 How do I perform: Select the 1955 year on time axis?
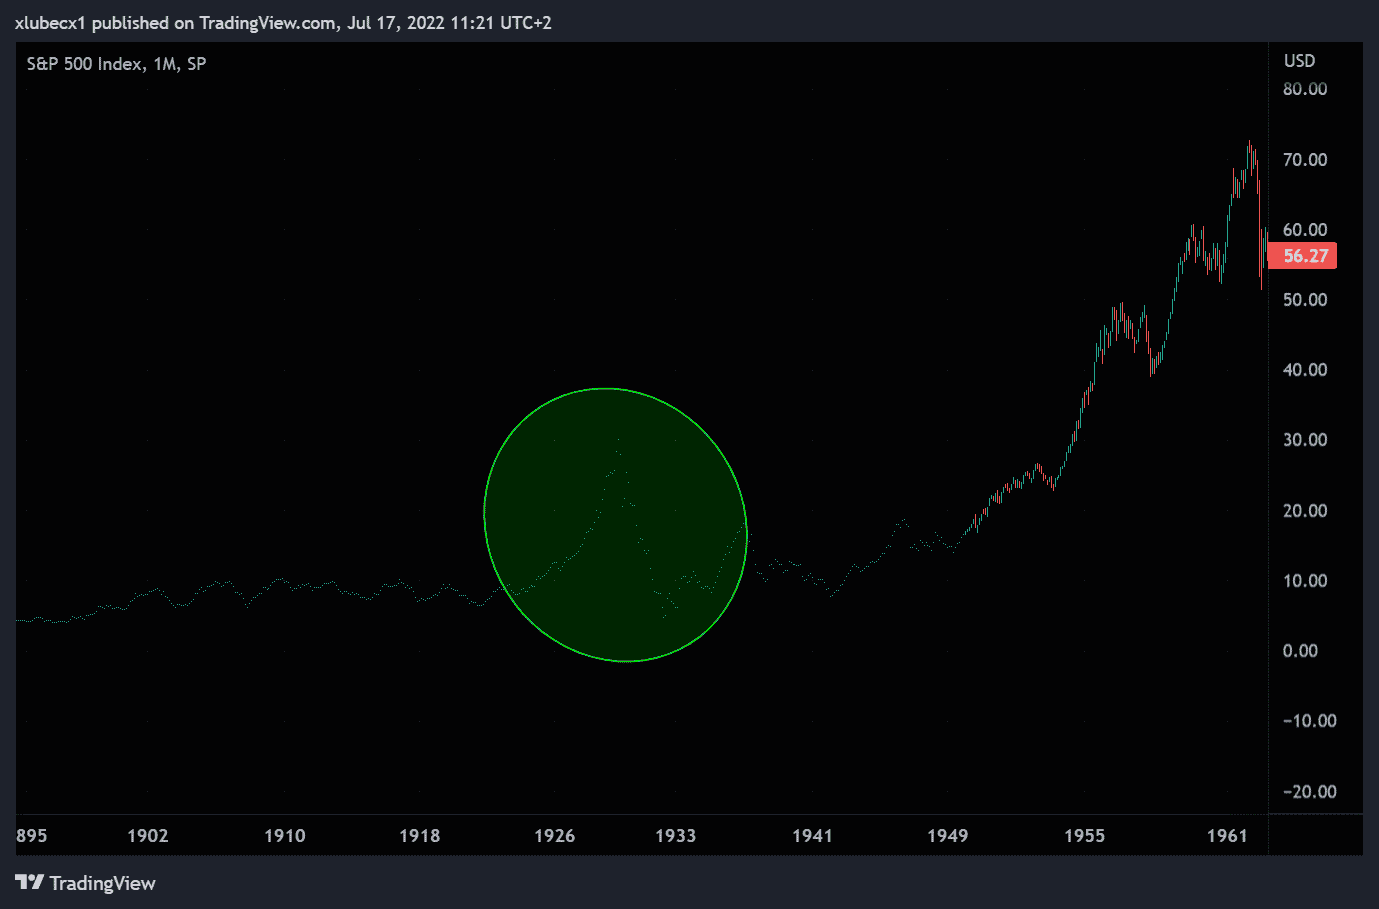[x=1084, y=836]
